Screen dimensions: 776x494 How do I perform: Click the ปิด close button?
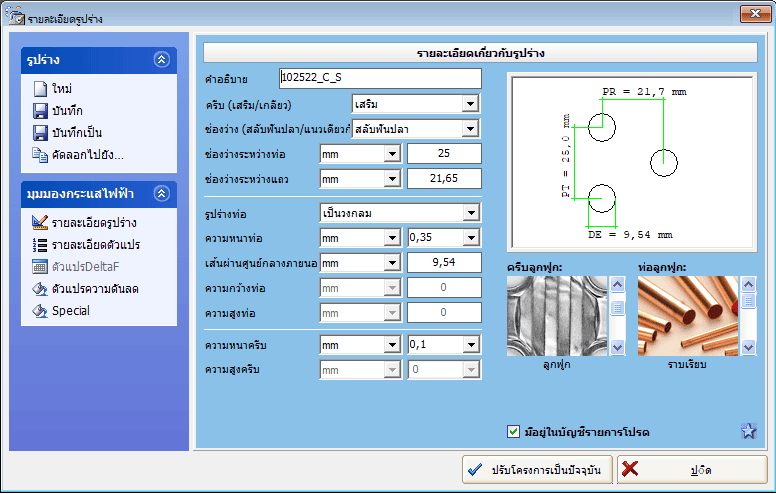(x=678, y=469)
